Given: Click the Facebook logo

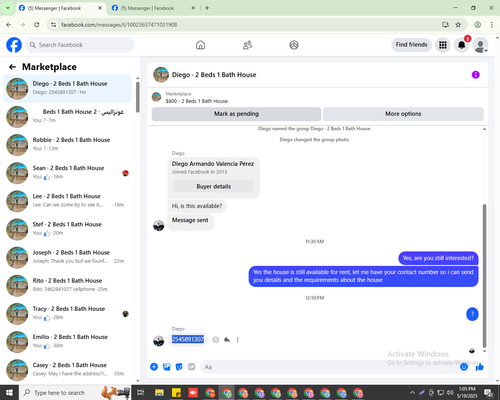Looking at the screenshot, I should tap(14, 45).
